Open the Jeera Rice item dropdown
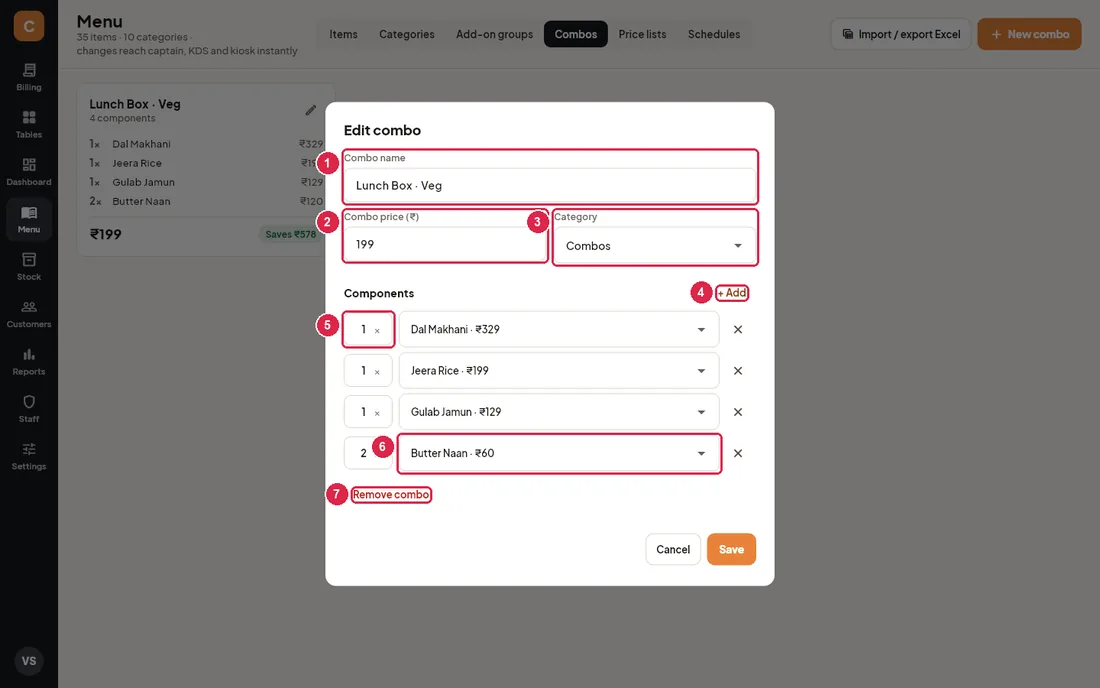This screenshot has height=688, width=1100. [559, 370]
